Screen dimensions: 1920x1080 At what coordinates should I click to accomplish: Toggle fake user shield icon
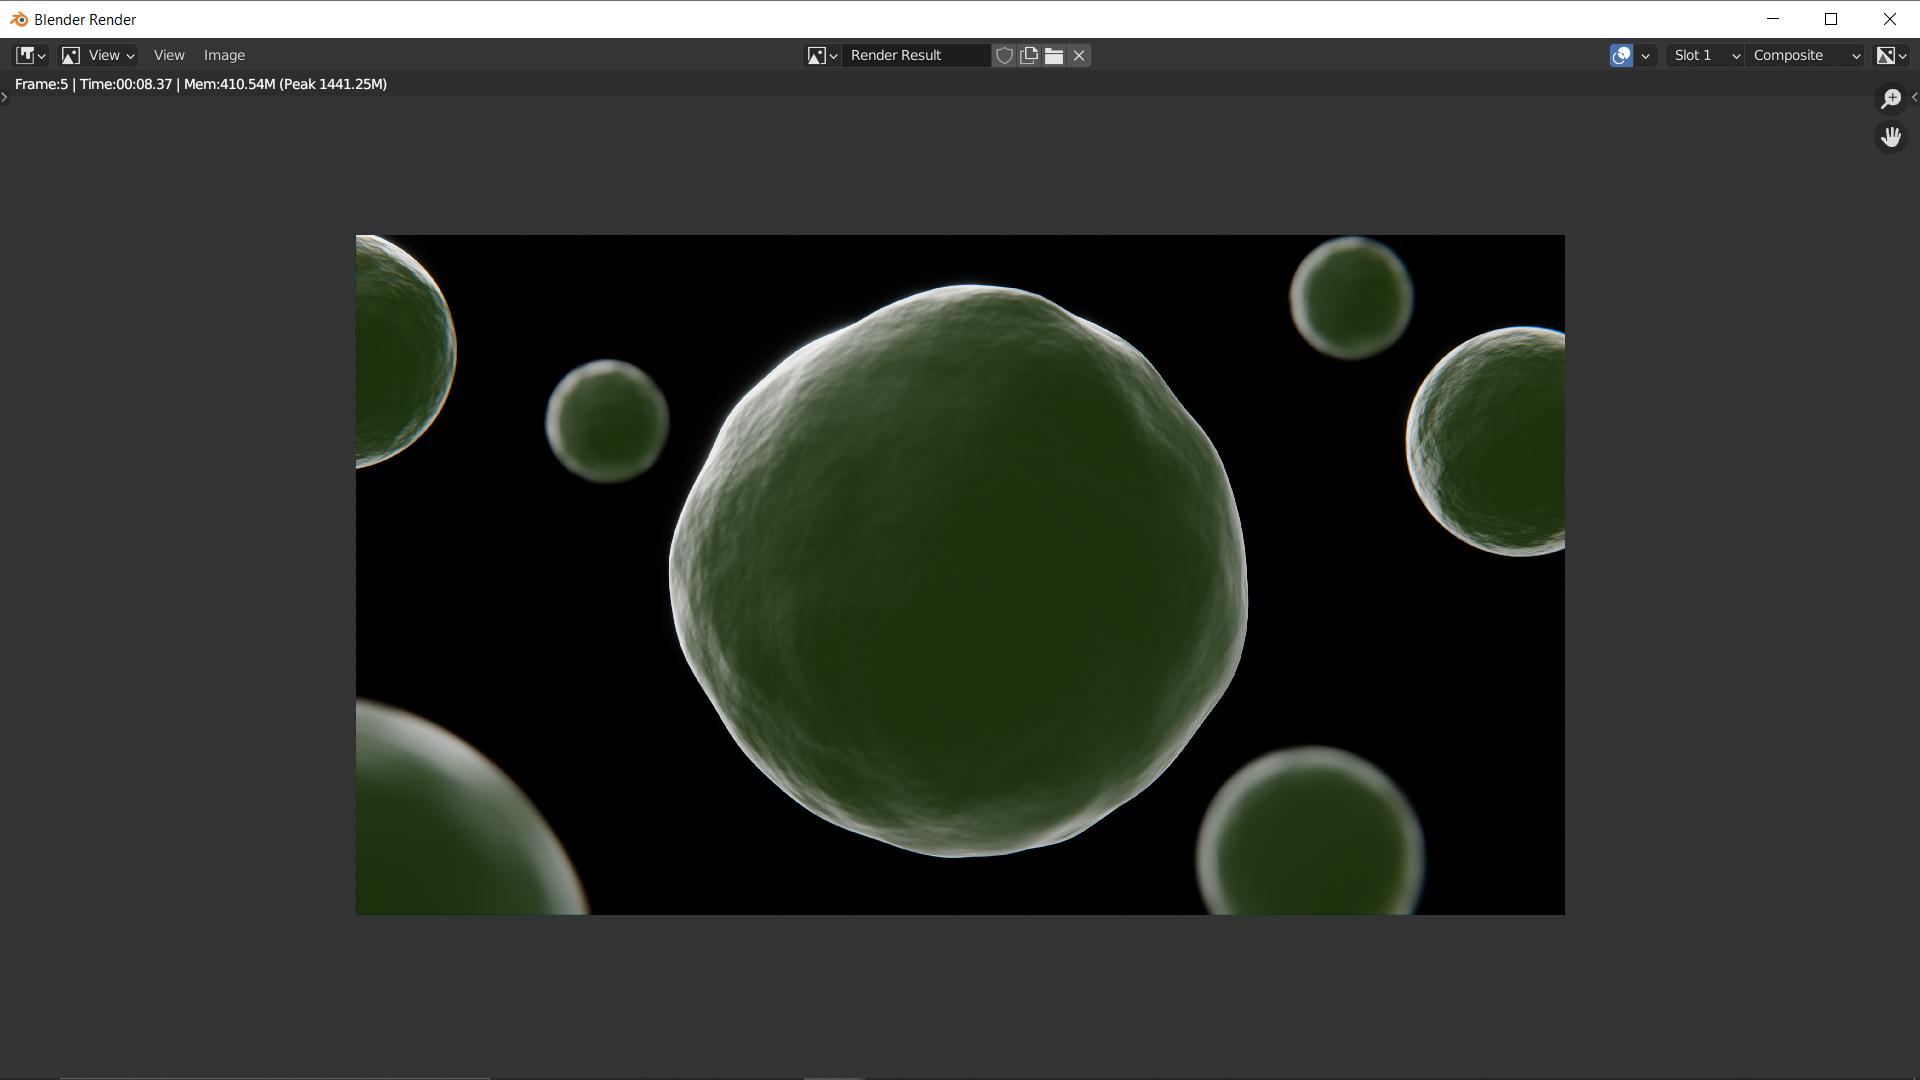coord(1004,55)
